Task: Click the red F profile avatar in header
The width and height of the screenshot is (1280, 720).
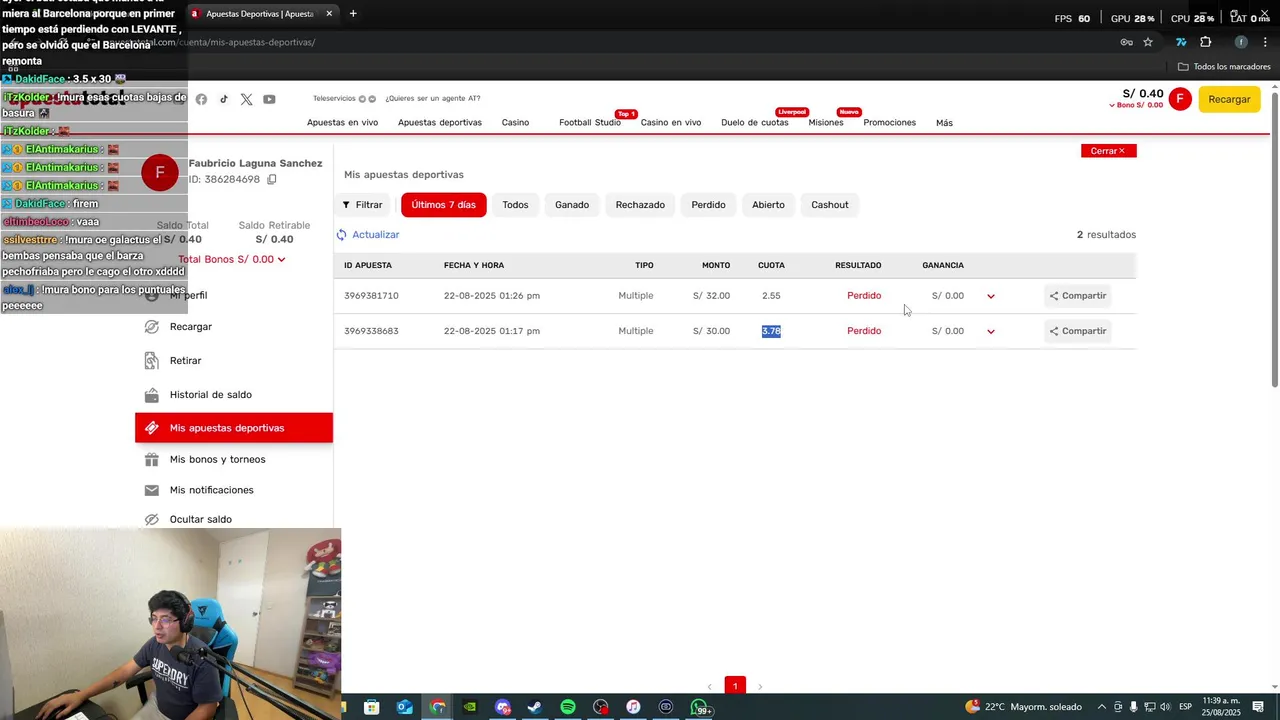Action: [1180, 99]
